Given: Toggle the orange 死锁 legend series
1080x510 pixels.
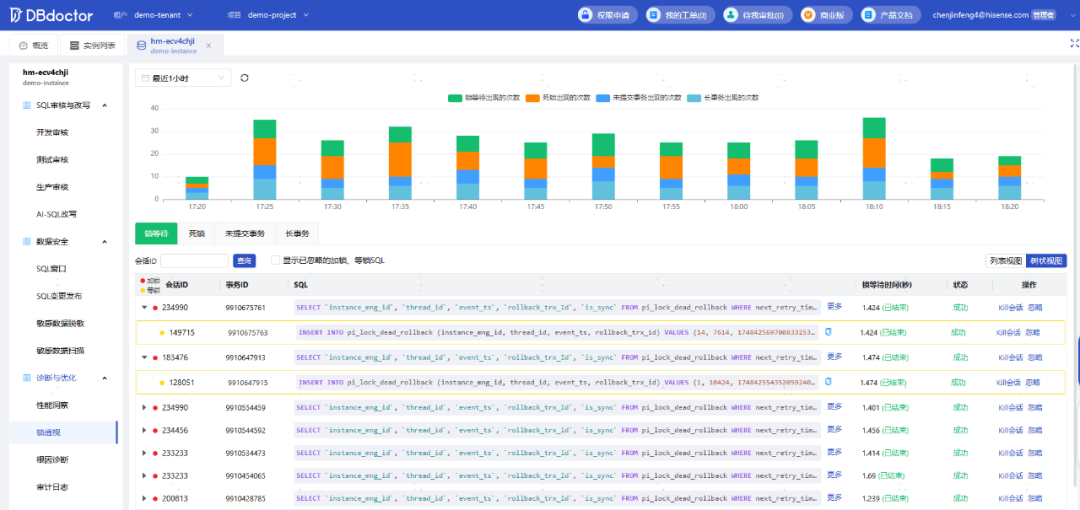Looking at the screenshot, I should (559, 98).
